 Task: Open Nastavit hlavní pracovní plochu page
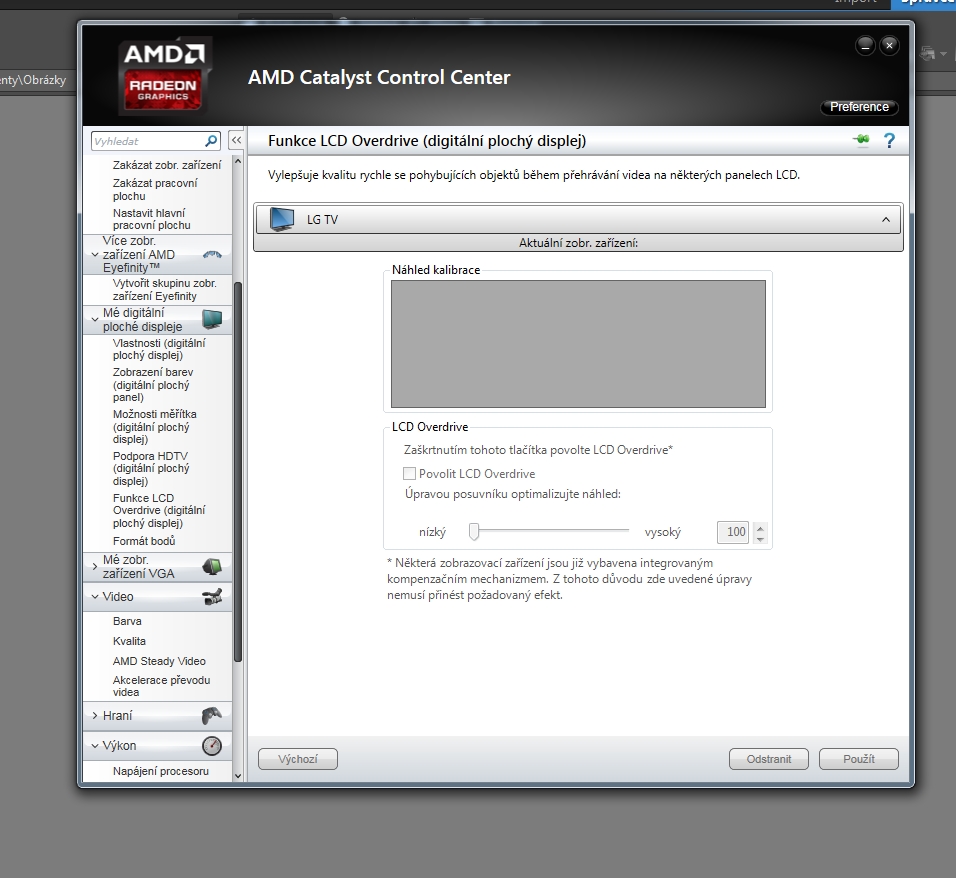coord(151,219)
